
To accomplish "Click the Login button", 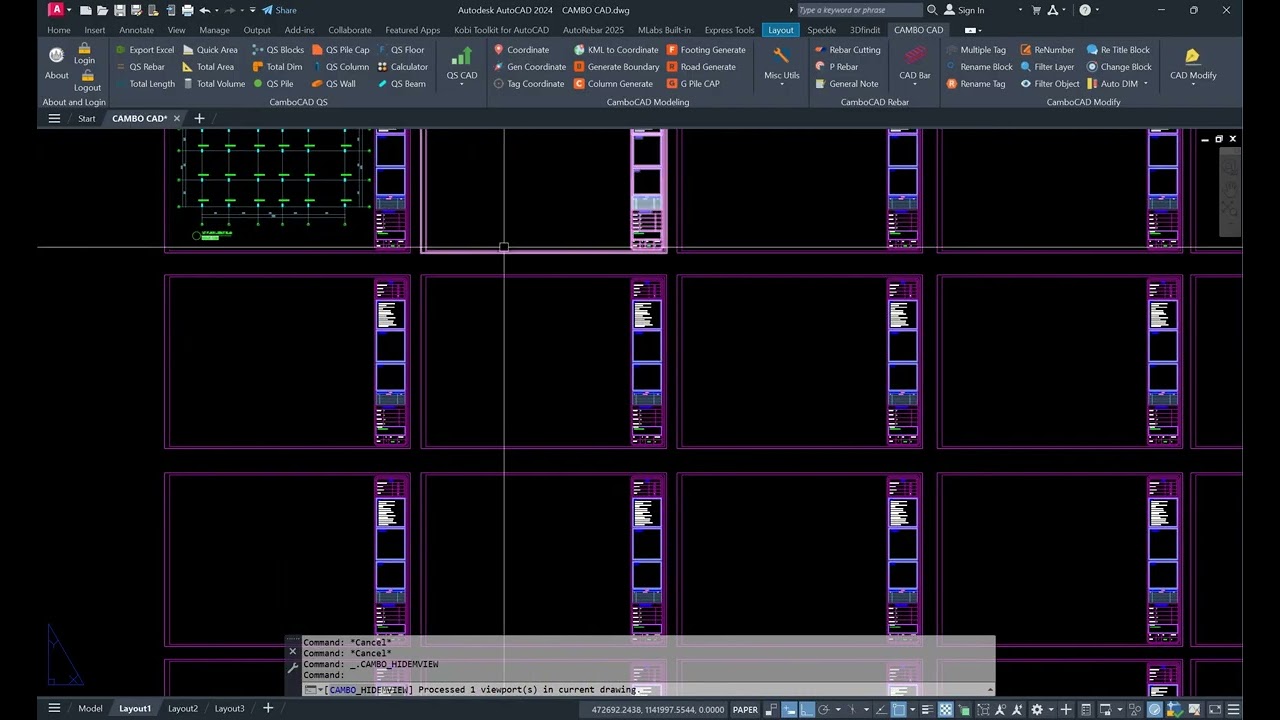I will pyautogui.click(x=85, y=54).
